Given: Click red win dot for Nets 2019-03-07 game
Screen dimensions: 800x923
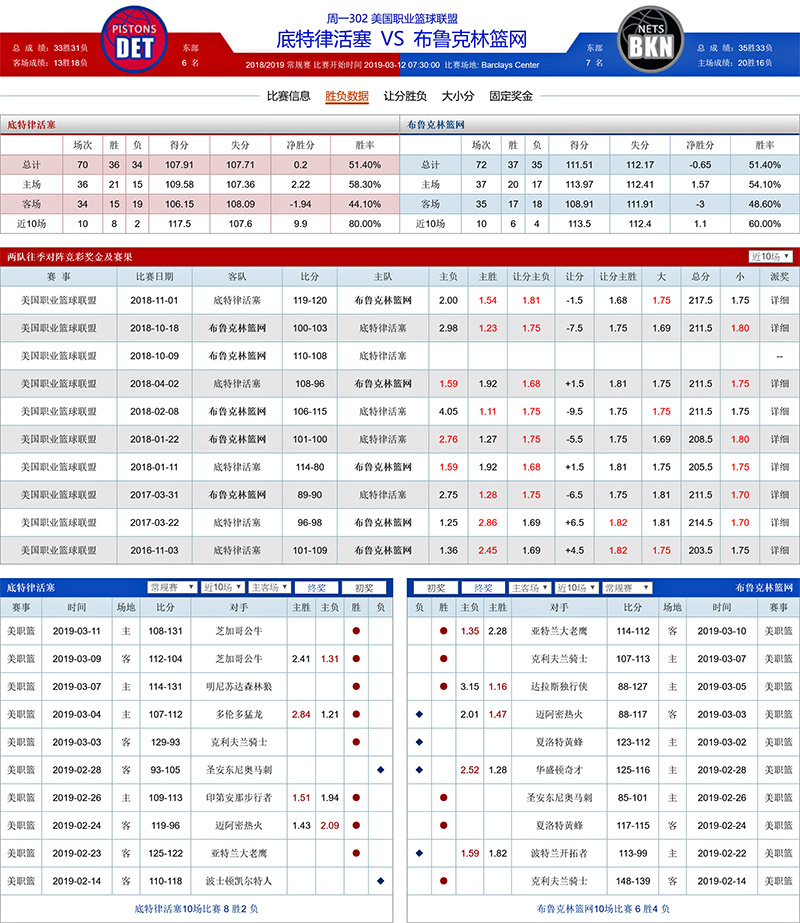Looking at the screenshot, I should click(x=443, y=659).
